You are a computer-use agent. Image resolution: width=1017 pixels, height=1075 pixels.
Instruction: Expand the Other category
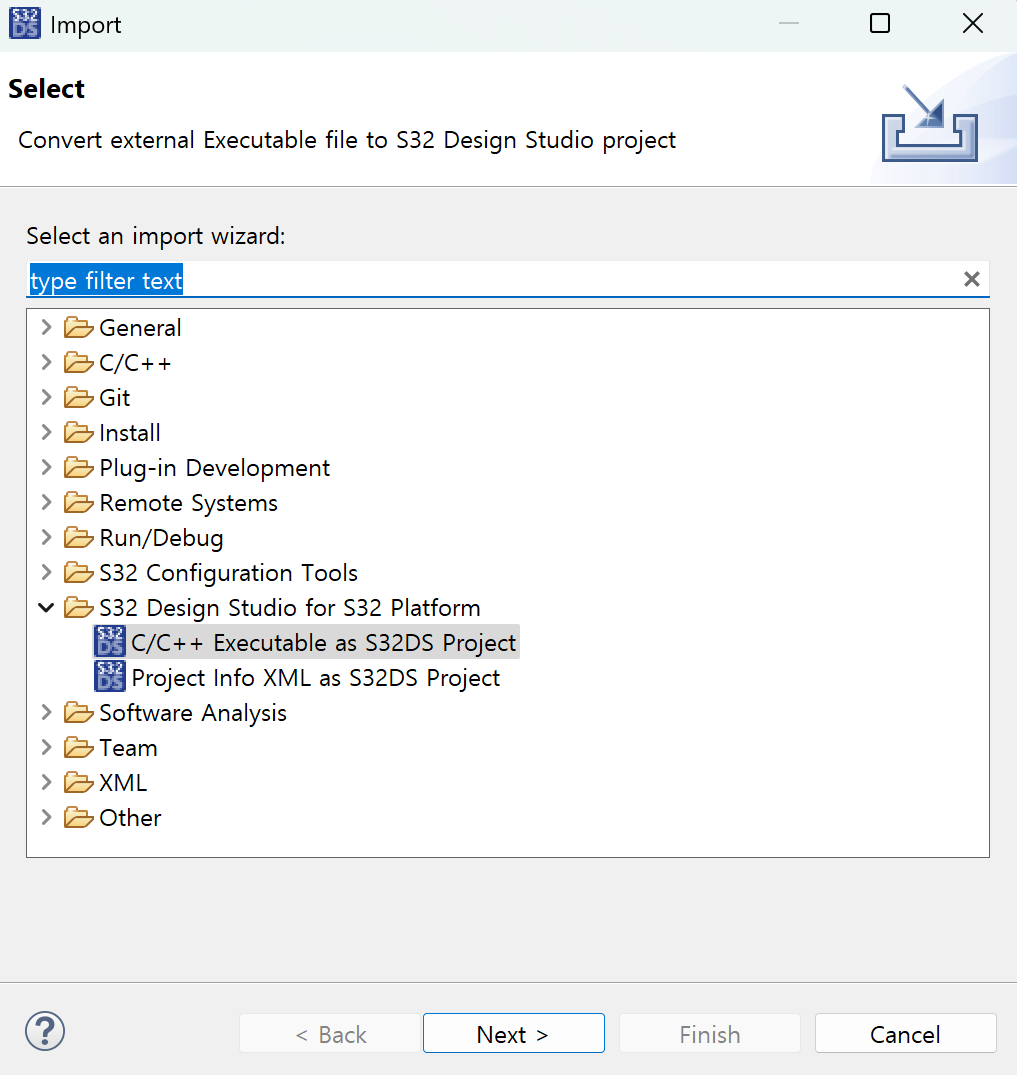46,817
